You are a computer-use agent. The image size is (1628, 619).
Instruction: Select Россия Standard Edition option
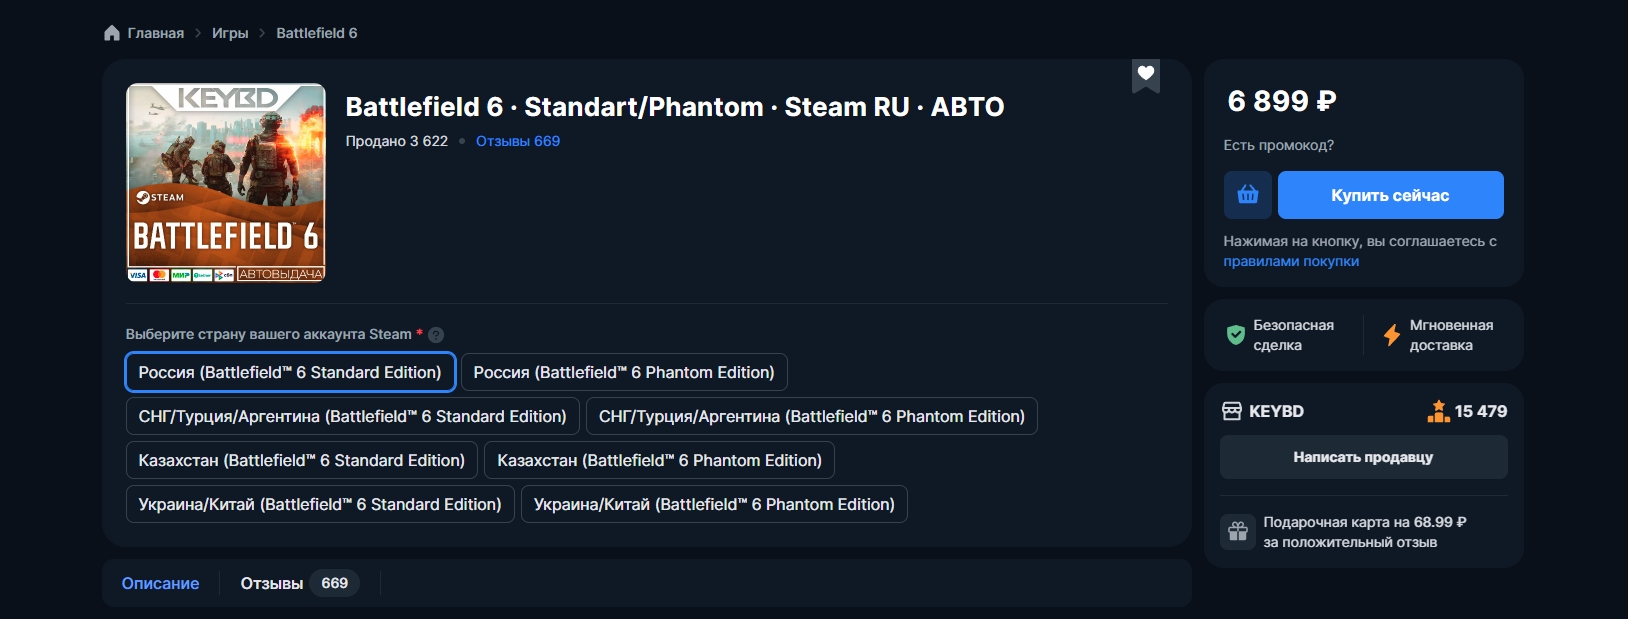290,372
